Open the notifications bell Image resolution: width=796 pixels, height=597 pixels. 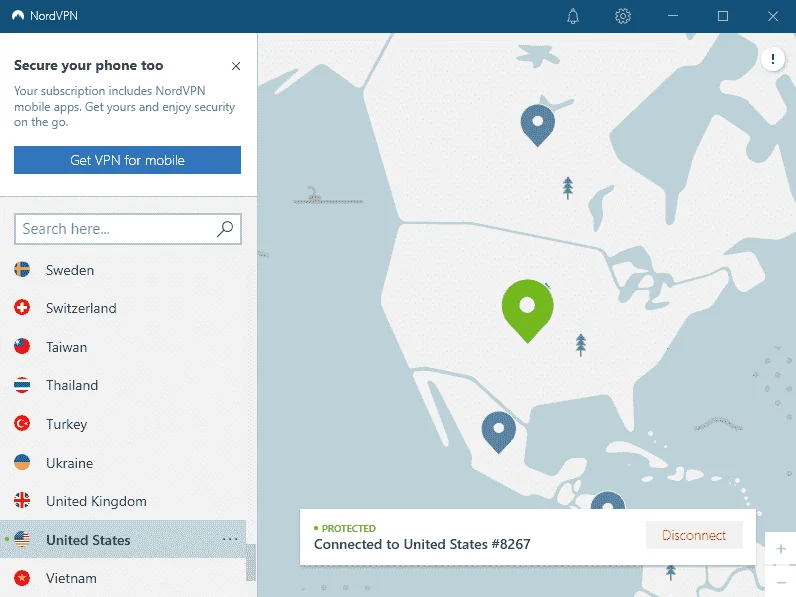coord(573,16)
